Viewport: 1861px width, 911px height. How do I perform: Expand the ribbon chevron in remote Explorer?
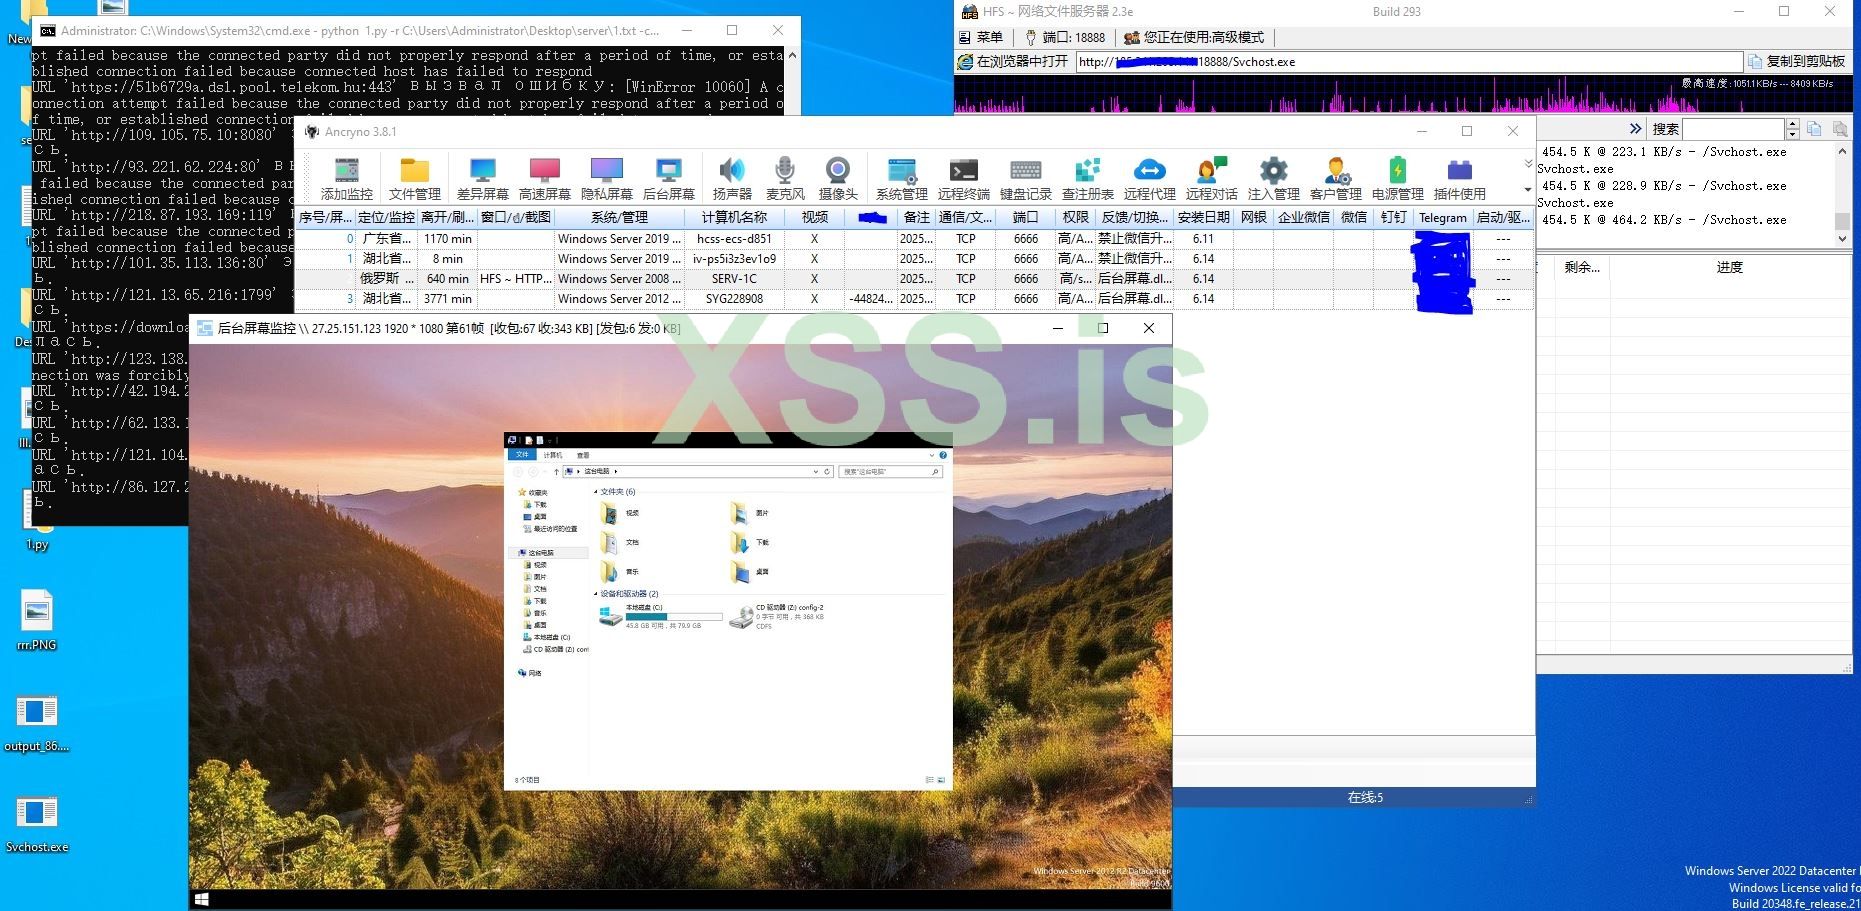pyautogui.click(x=933, y=455)
